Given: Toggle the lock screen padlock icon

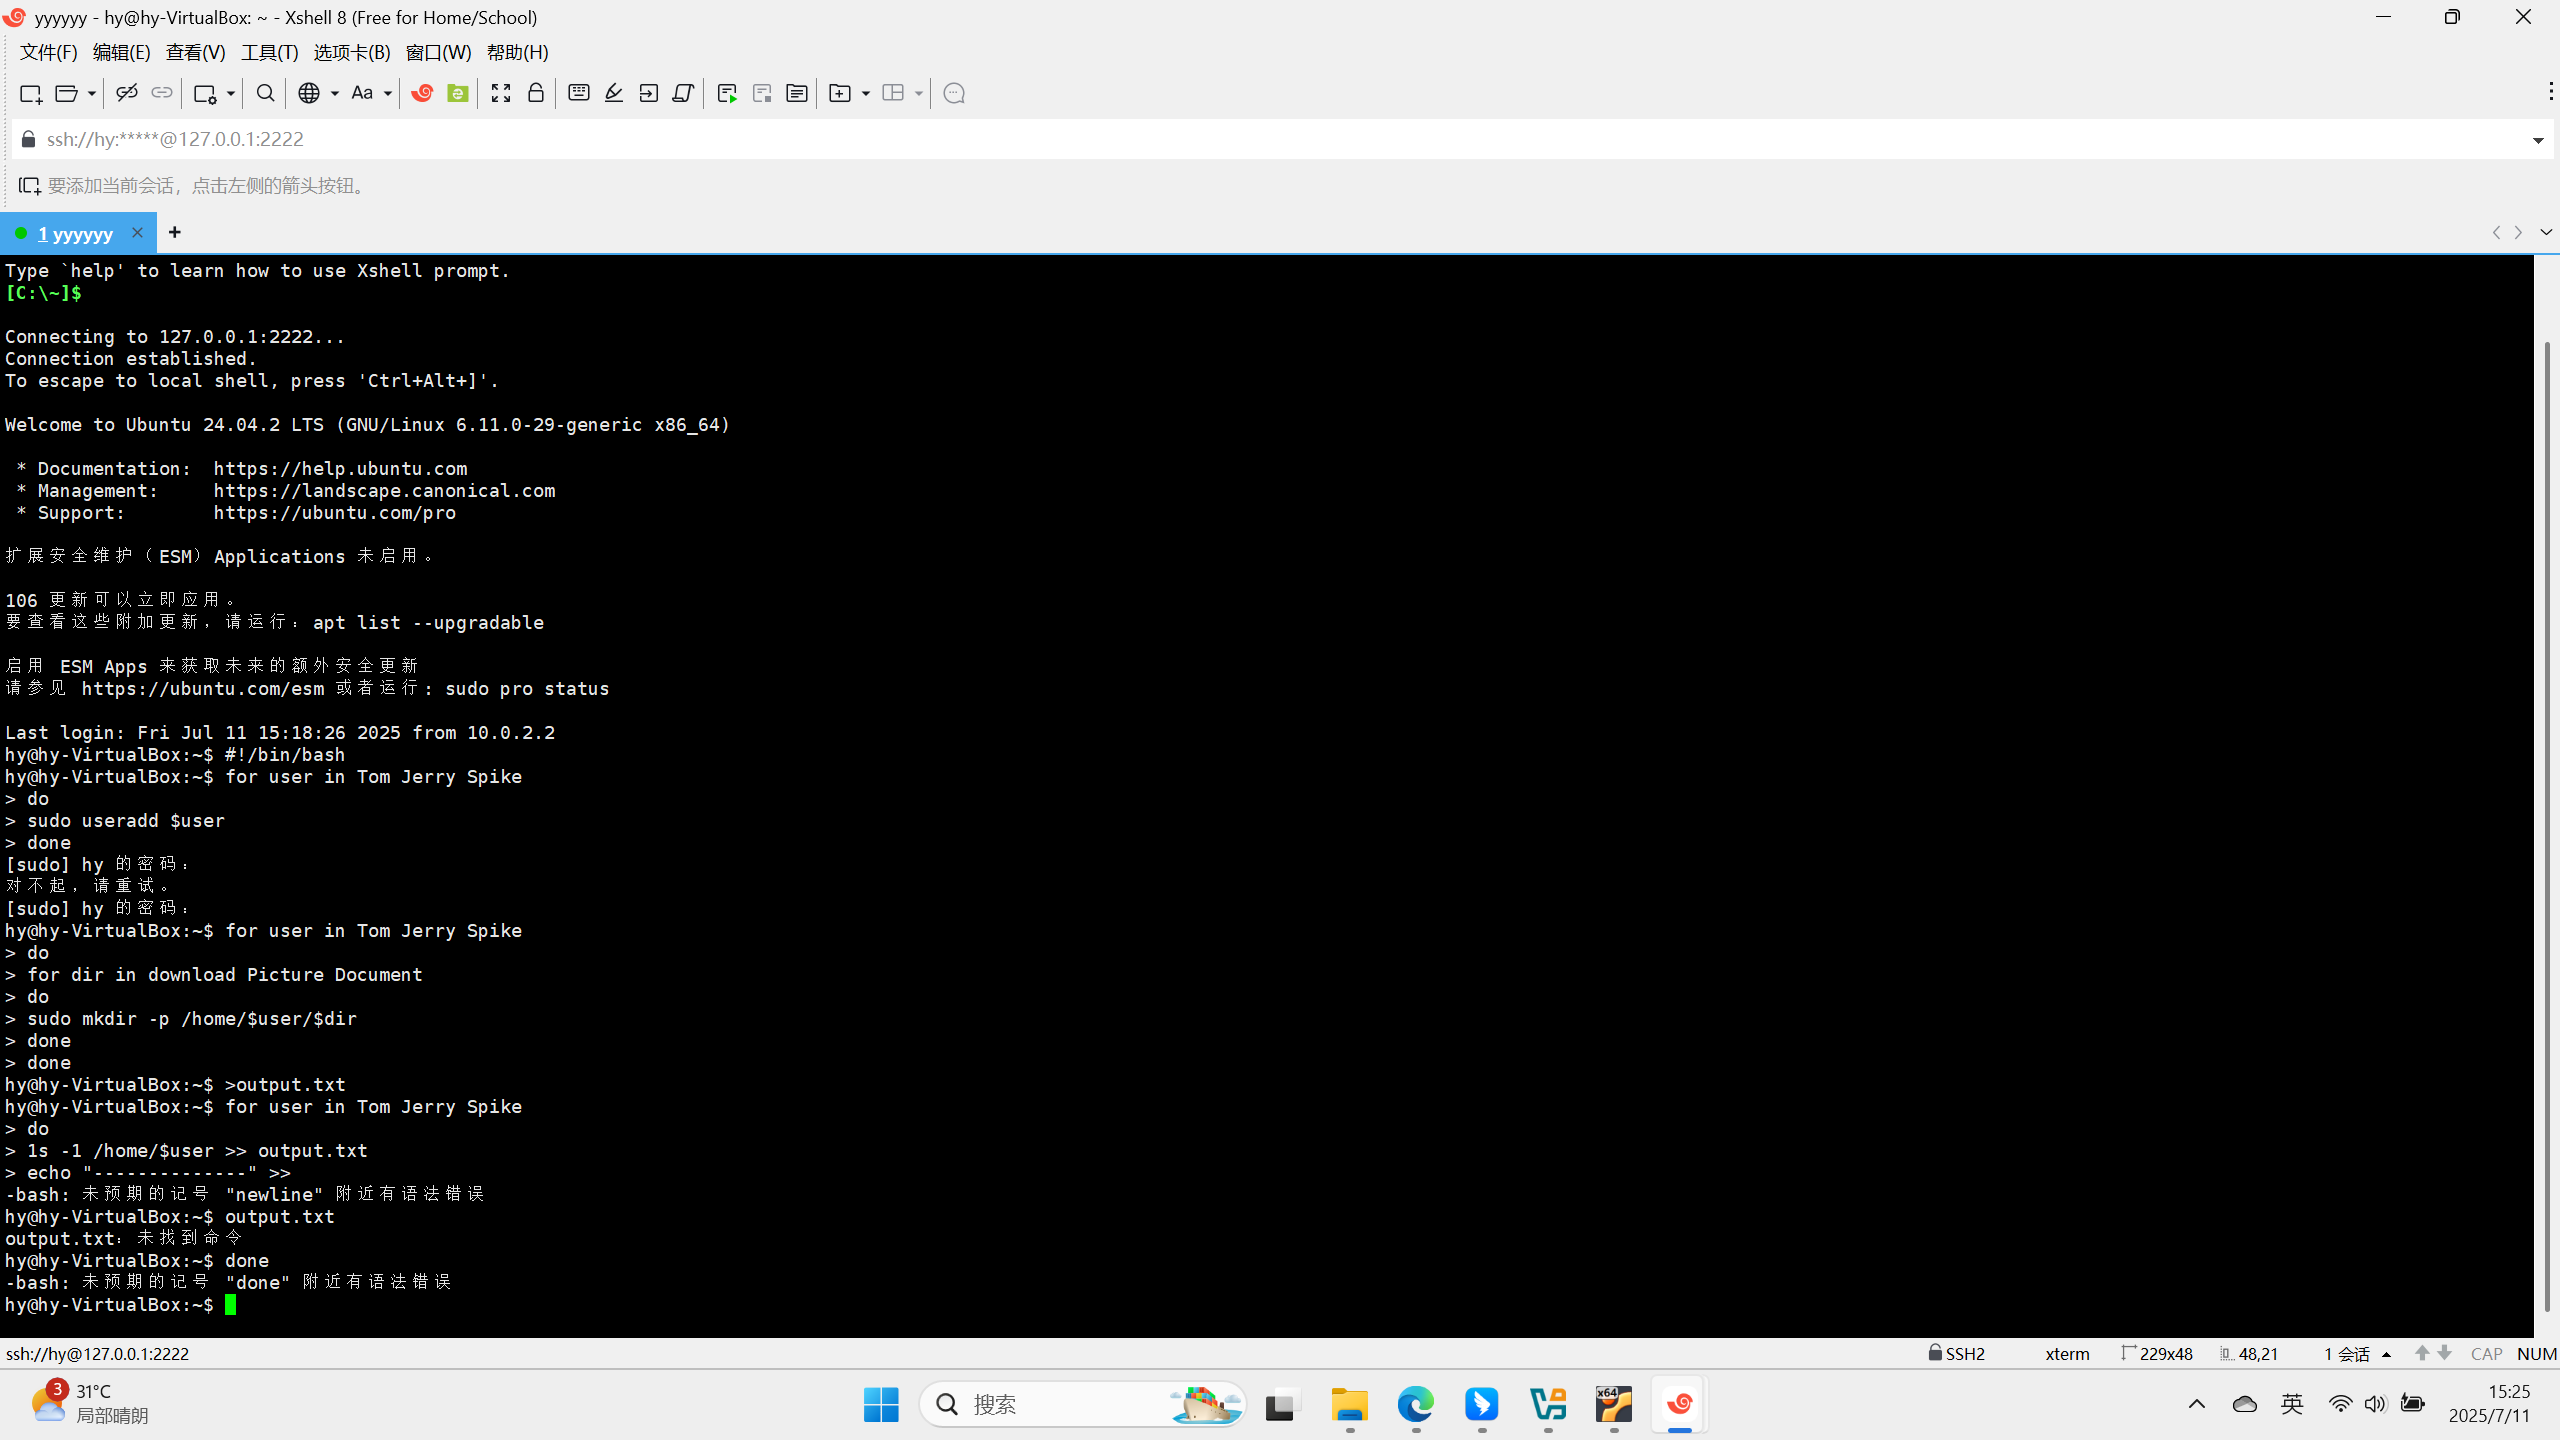Looking at the screenshot, I should click(536, 93).
